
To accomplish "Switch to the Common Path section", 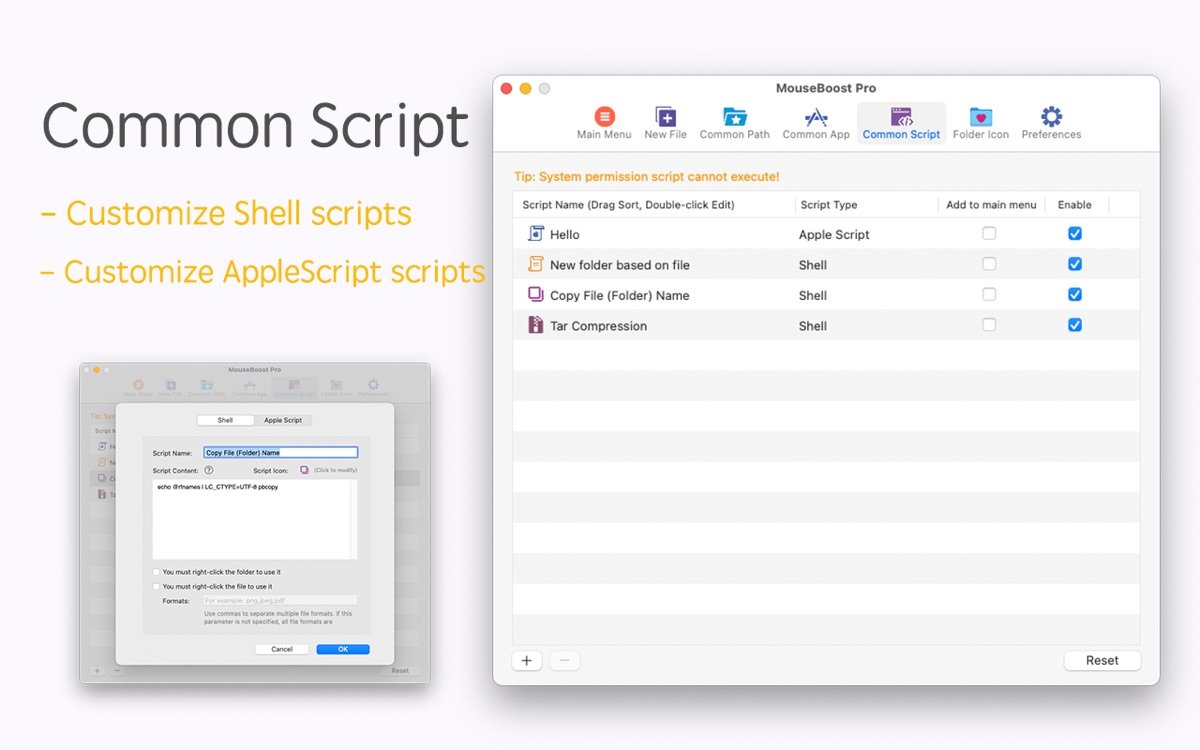I will pos(734,117).
